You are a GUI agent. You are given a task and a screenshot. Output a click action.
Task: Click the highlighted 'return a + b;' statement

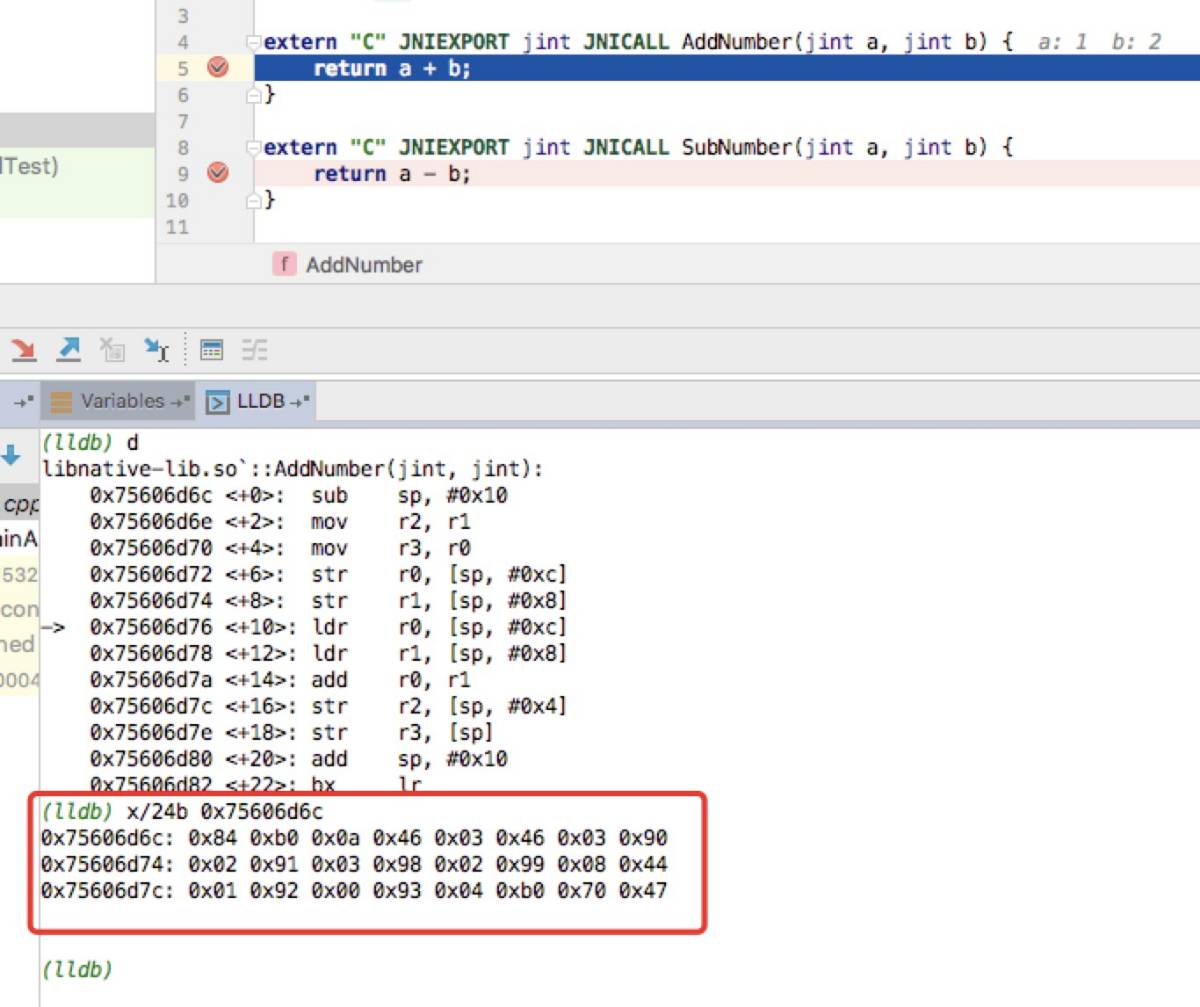[392, 68]
